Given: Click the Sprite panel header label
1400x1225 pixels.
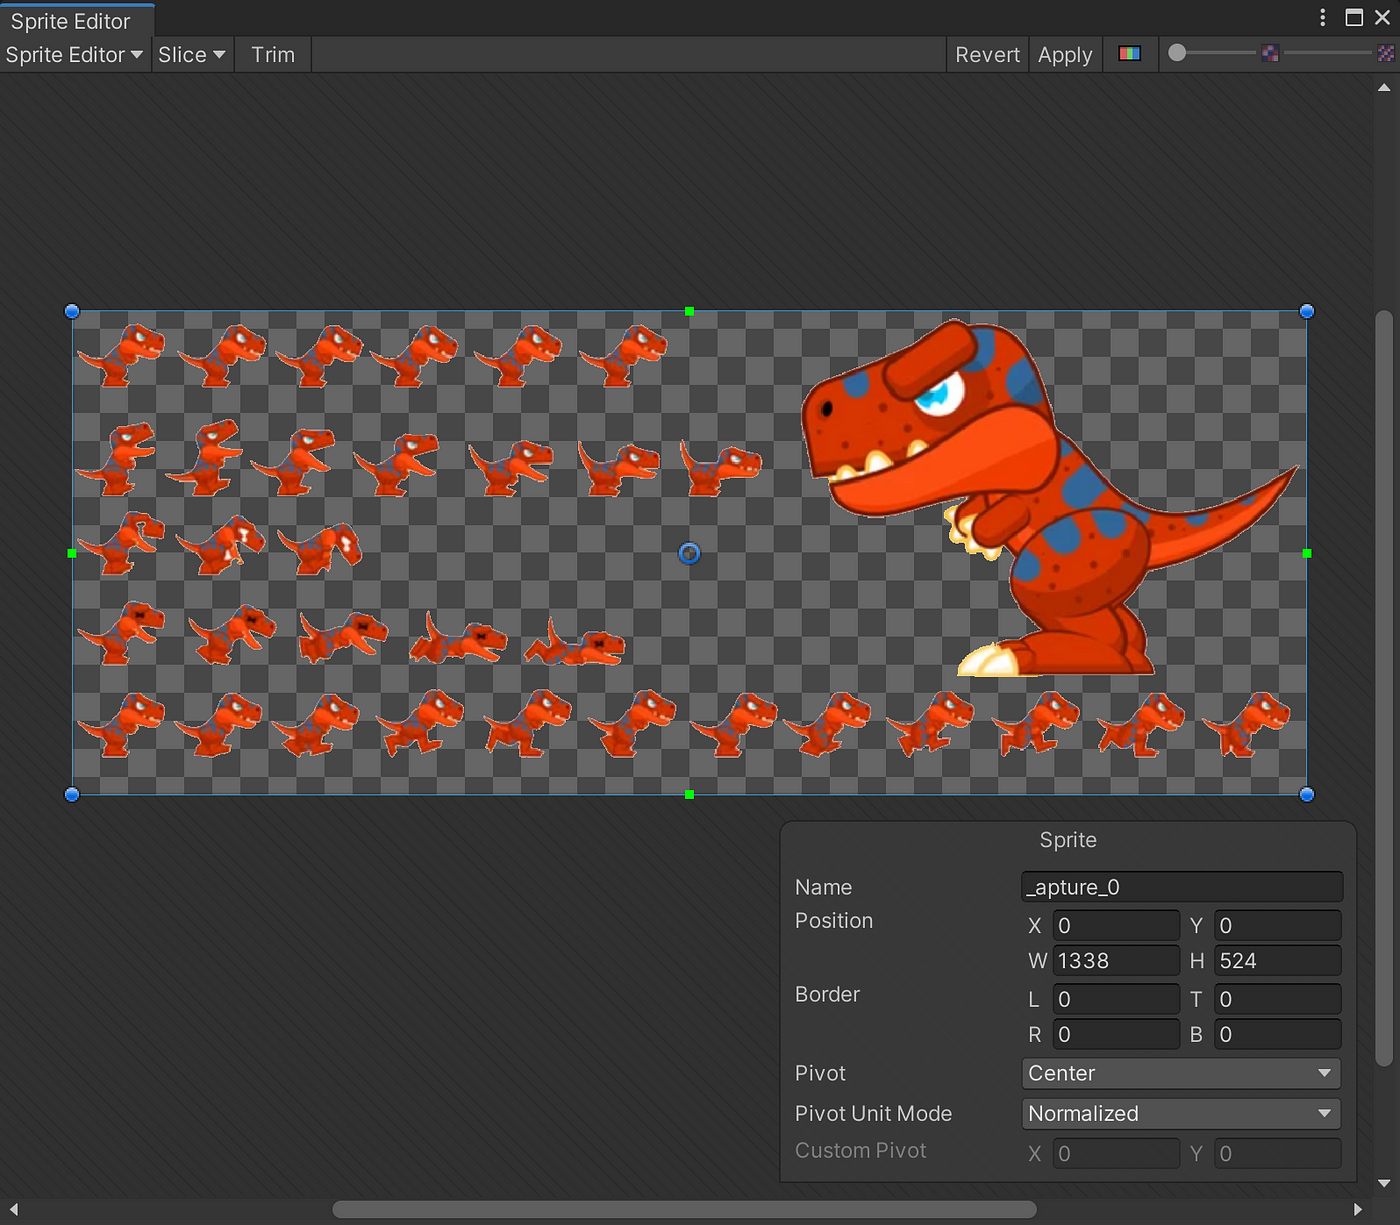Looking at the screenshot, I should pos(1068,840).
